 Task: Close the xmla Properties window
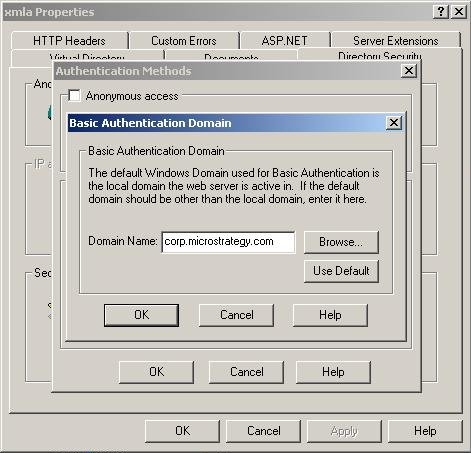click(x=459, y=12)
